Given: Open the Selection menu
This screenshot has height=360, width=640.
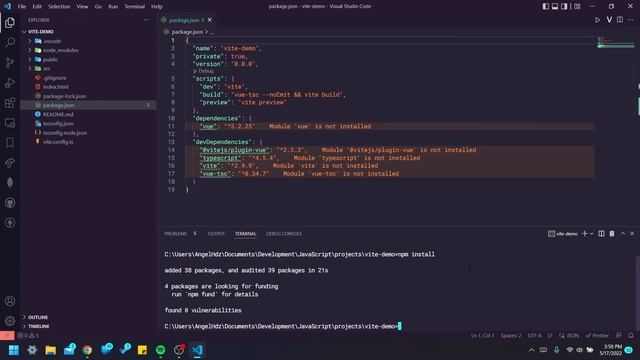Looking at the screenshot, I should click(59, 6).
